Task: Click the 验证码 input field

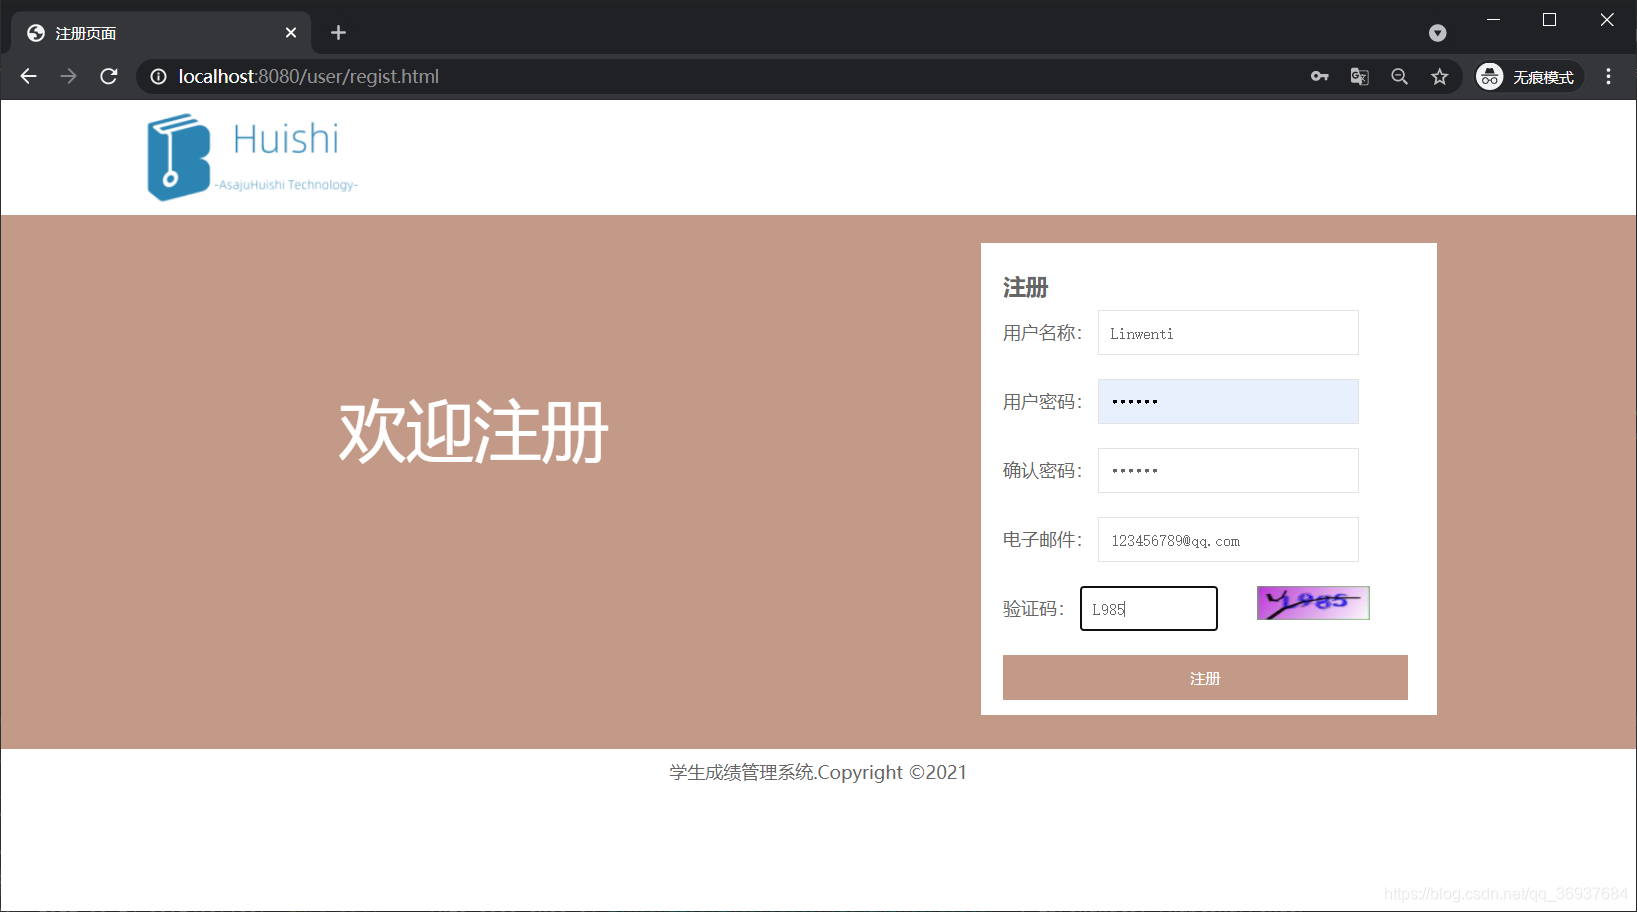Action: 1147,608
